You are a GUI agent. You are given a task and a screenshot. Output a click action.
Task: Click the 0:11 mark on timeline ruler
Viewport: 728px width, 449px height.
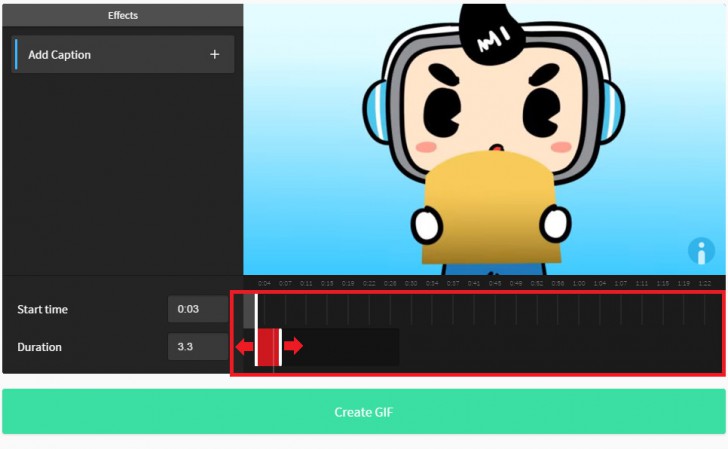point(306,283)
